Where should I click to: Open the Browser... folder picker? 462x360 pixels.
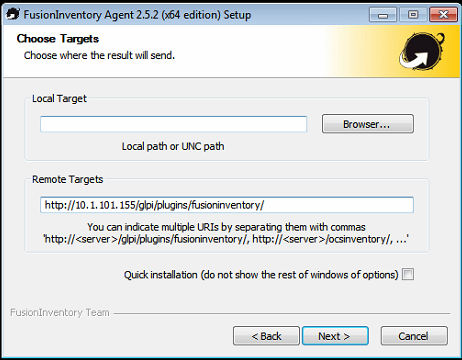[368, 124]
